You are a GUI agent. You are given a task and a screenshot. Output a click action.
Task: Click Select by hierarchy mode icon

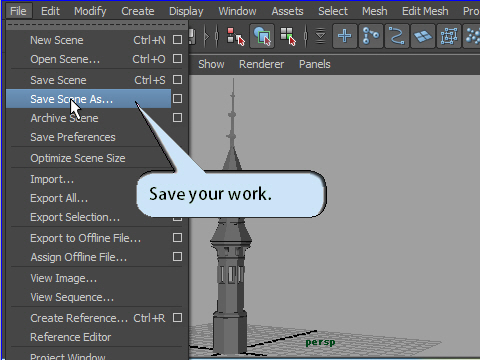coord(236,36)
